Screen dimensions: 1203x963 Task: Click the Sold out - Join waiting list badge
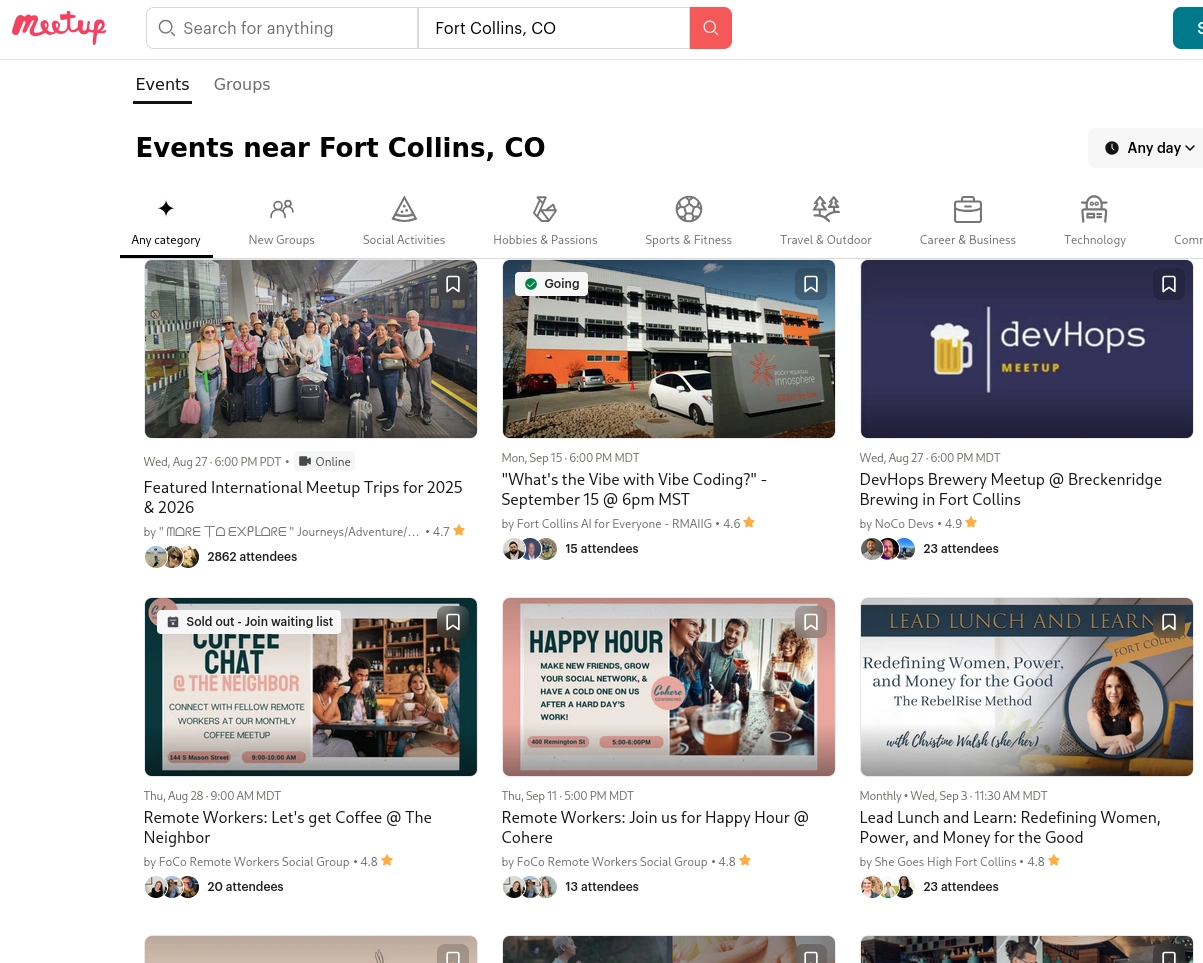pyautogui.click(x=249, y=622)
